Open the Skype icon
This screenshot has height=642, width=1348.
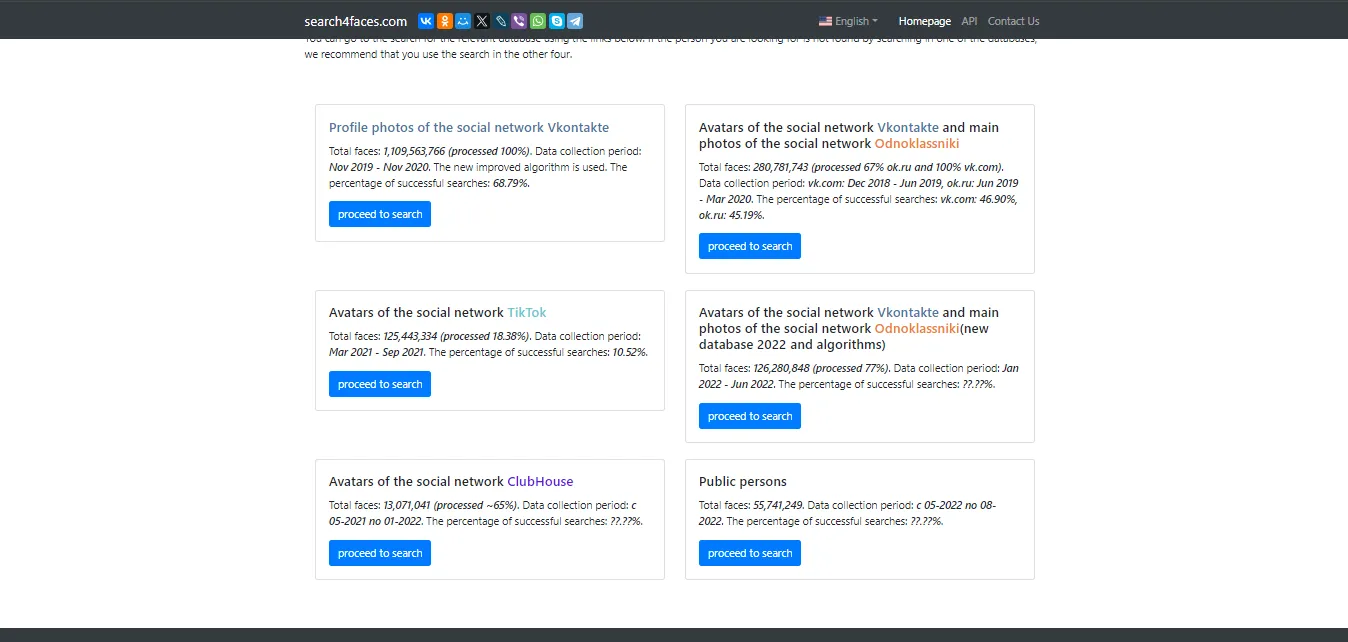click(555, 20)
